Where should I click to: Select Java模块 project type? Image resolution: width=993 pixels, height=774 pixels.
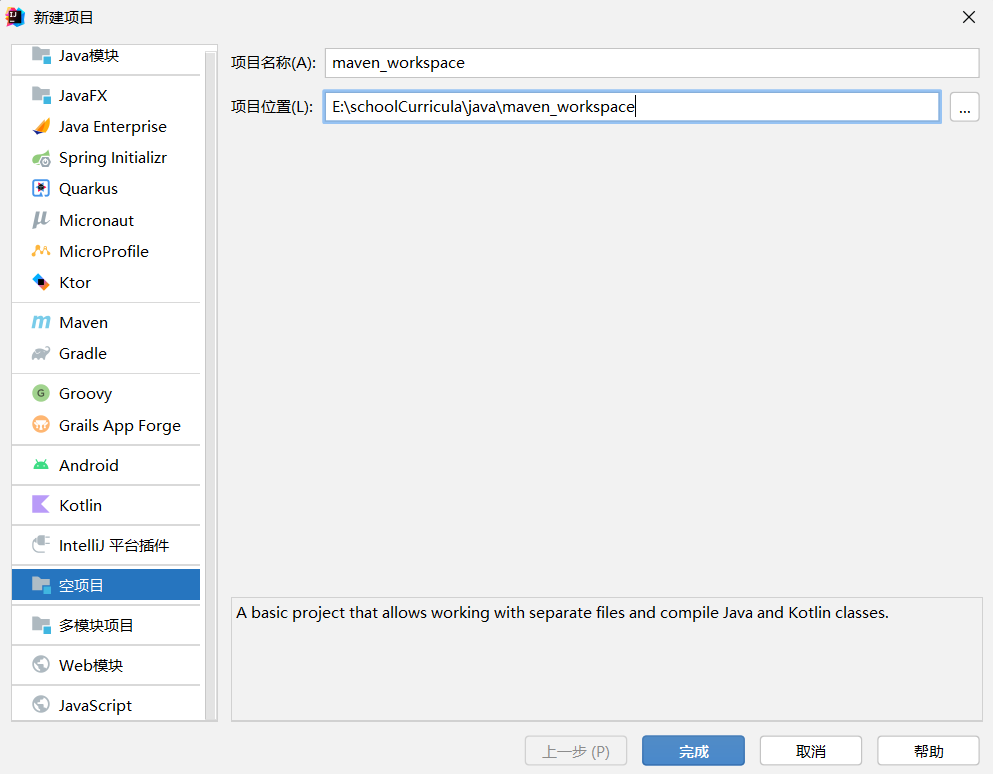[106, 56]
